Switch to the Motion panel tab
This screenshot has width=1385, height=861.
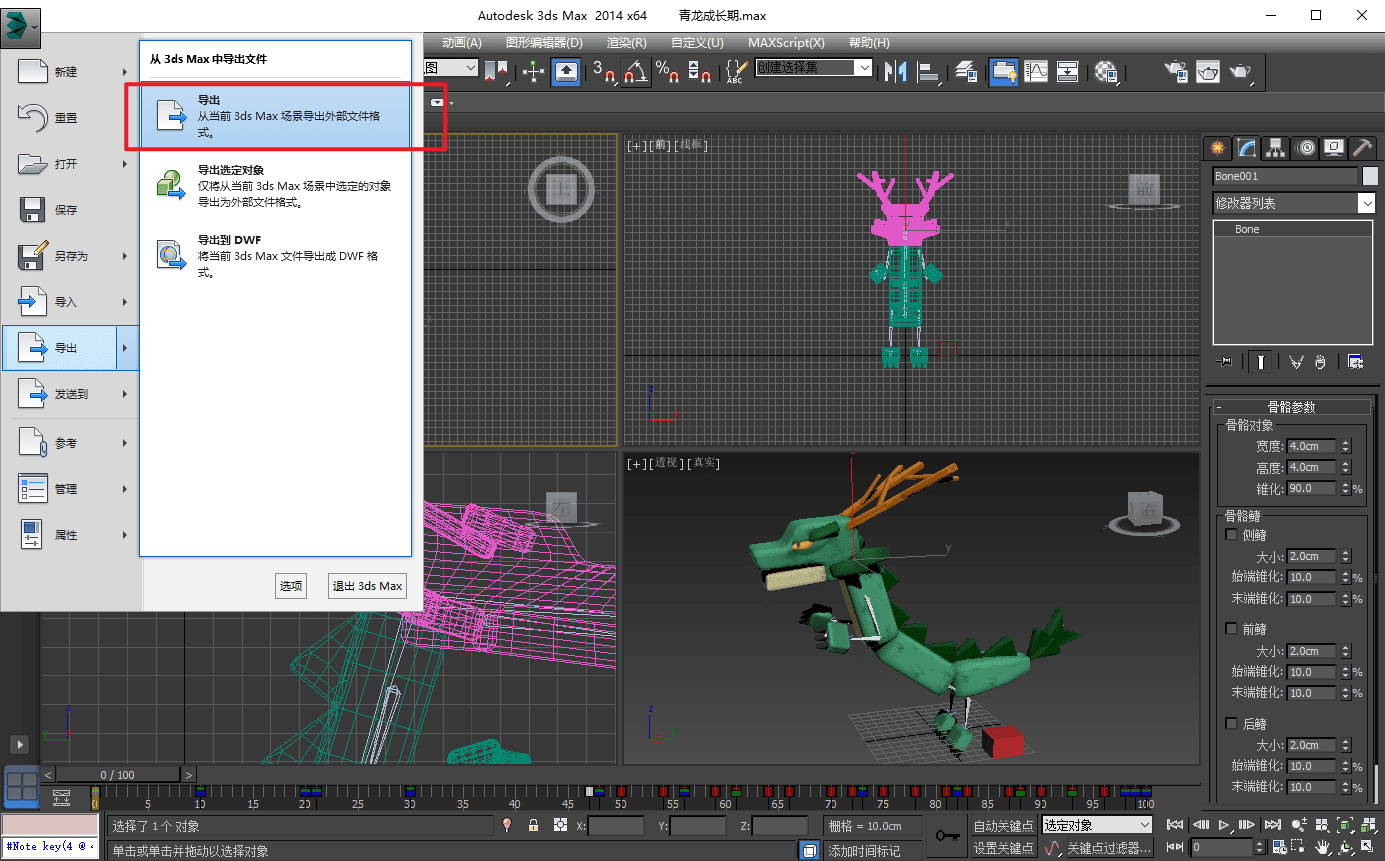1305,148
